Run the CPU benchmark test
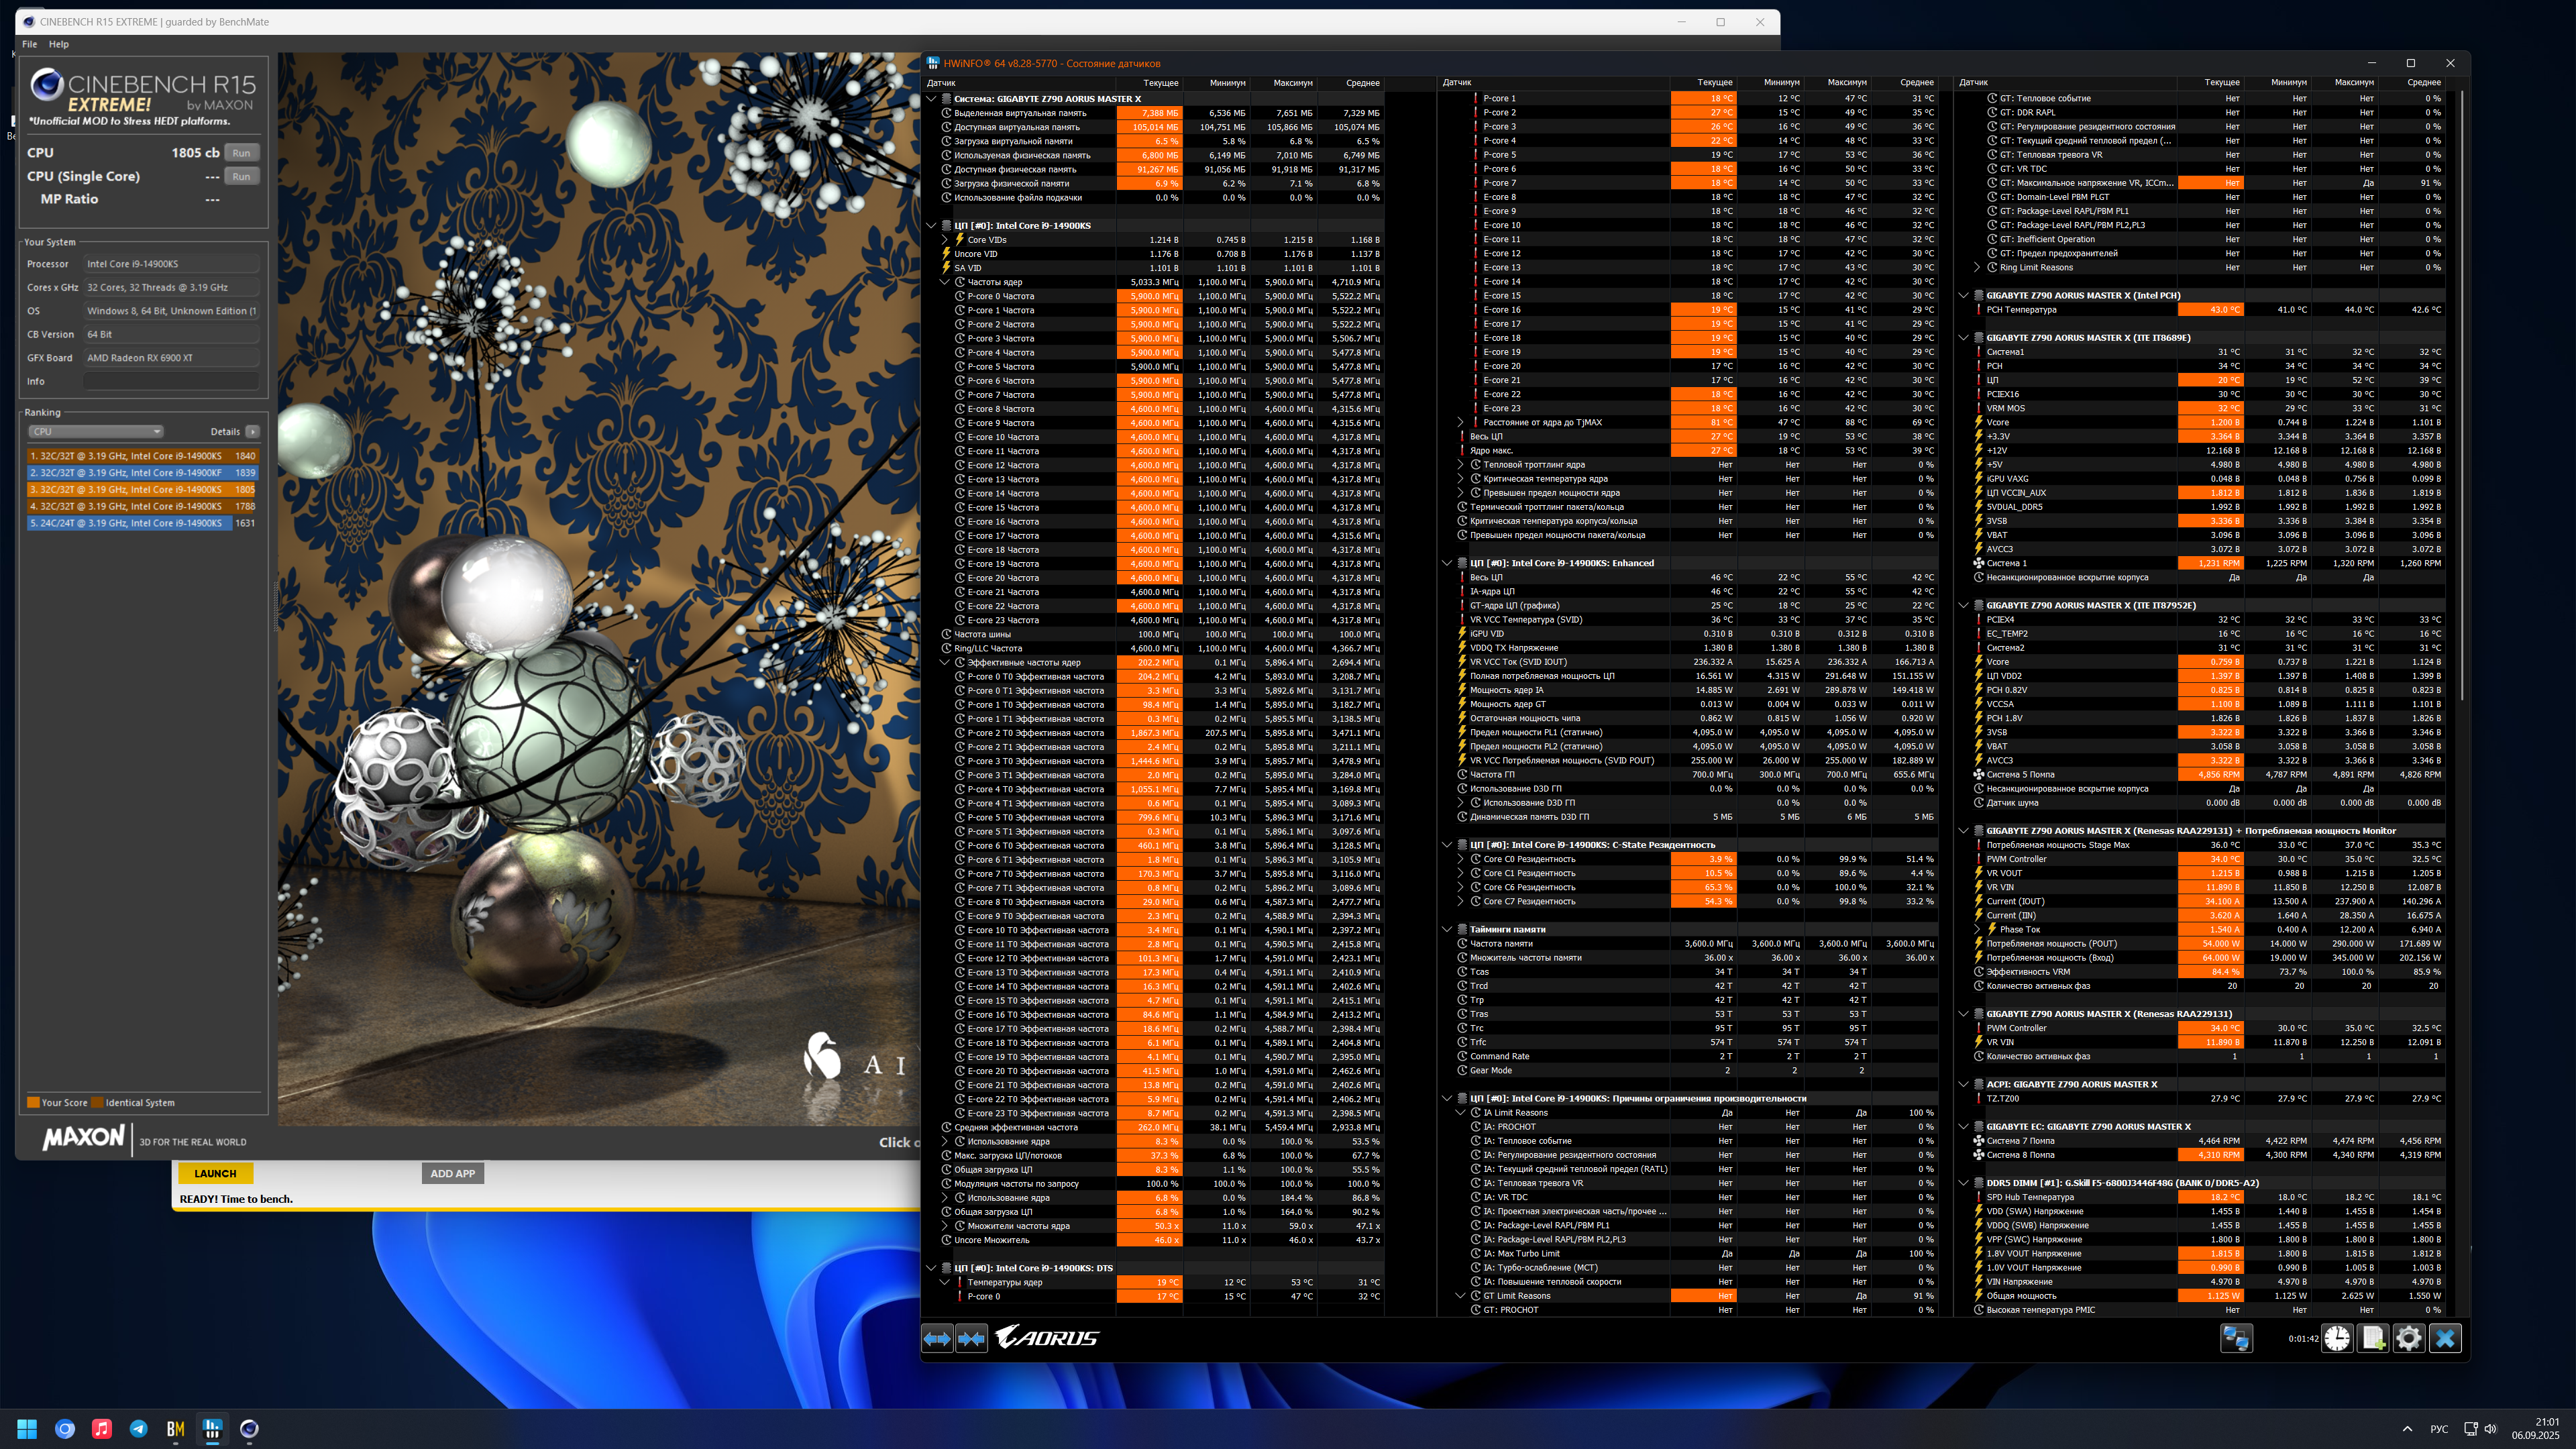Image resolution: width=2576 pixels, height=1449 pixels. [241, 153]
